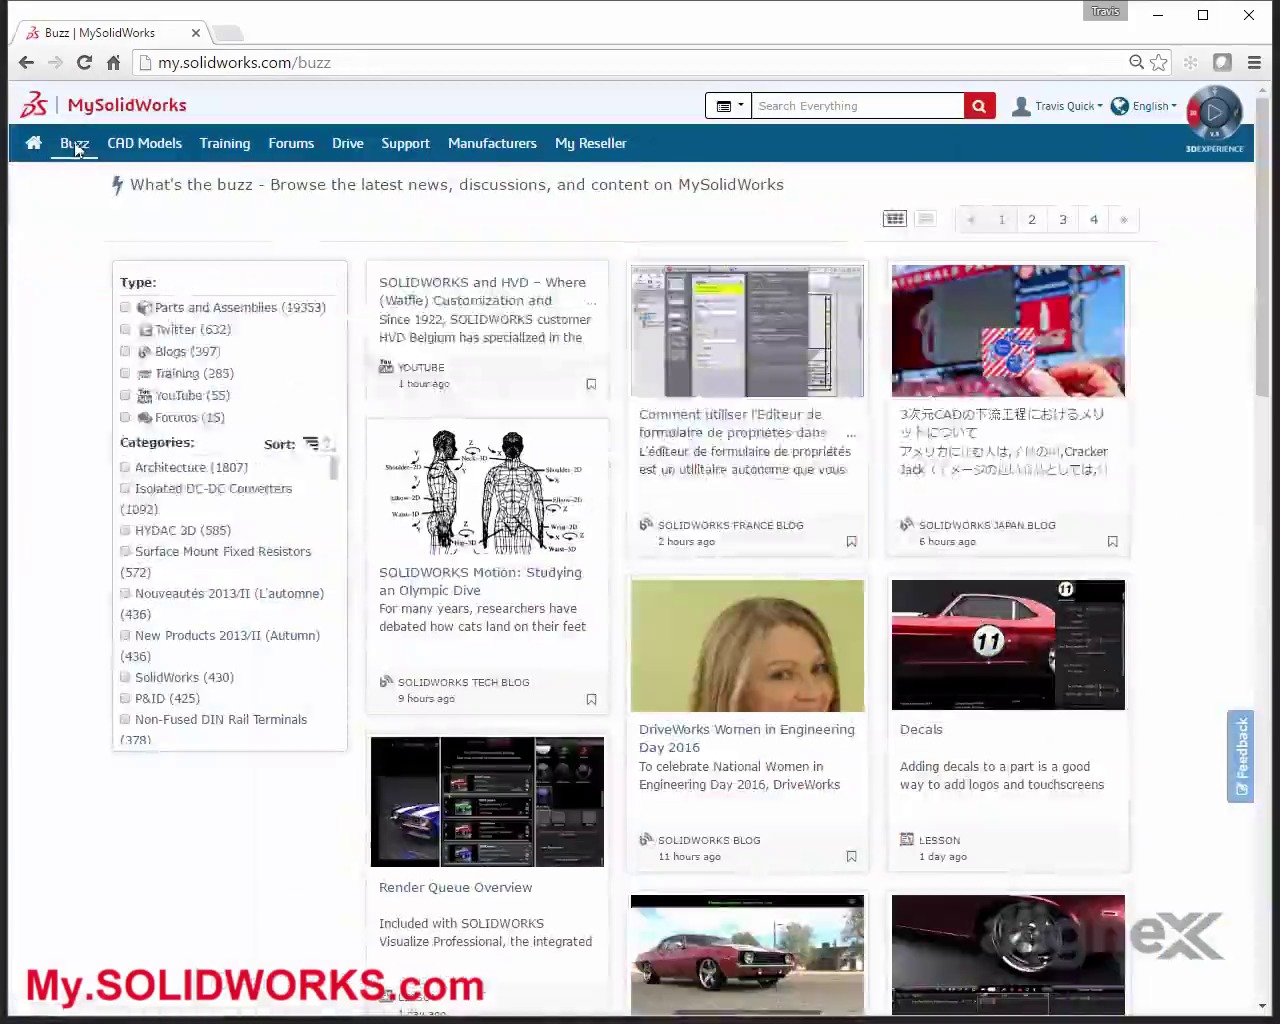
Task: Switch to grid tile view
Action: pyautogui.click(x=895, y=219)
